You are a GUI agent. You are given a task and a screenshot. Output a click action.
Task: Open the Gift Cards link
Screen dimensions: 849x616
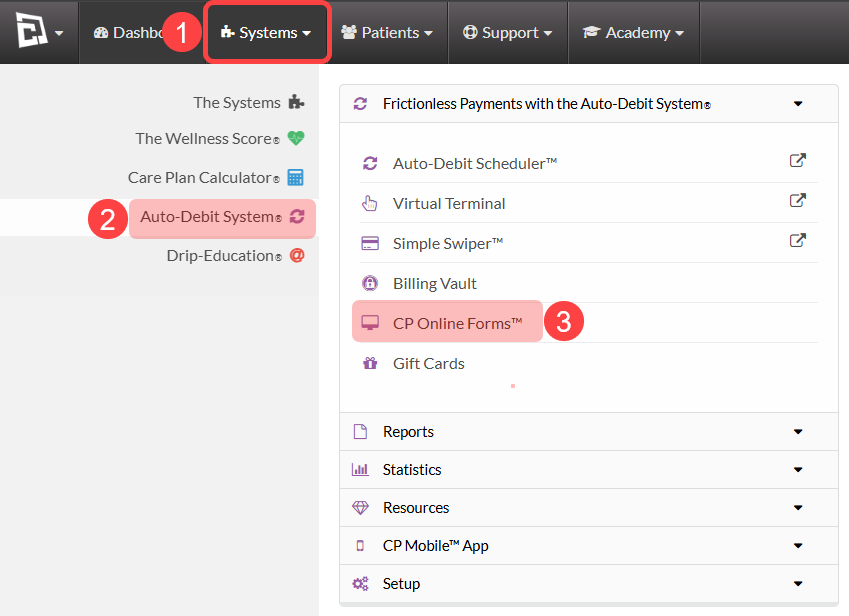[429, 363]
